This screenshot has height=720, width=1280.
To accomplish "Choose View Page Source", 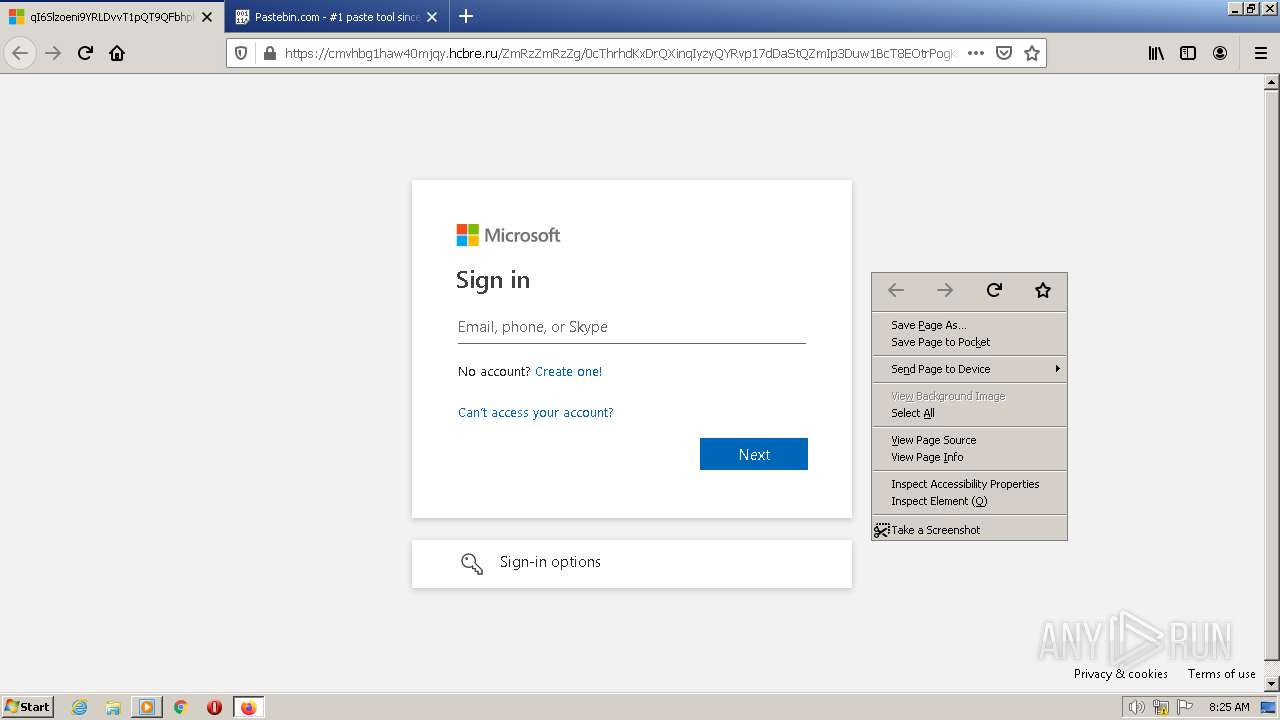I will coord(969,440).
